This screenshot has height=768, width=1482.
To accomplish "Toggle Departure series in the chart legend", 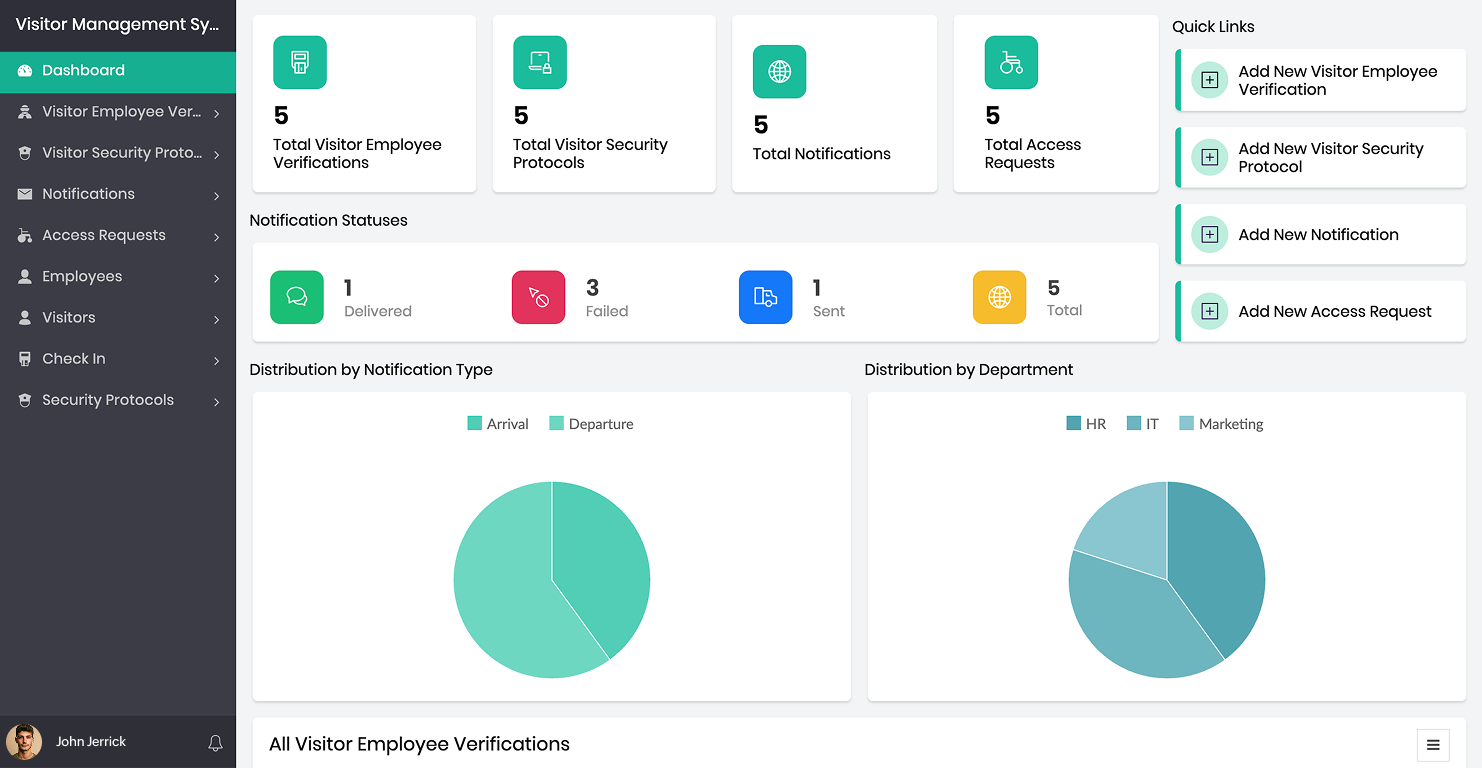I will (x=591, y=424).
